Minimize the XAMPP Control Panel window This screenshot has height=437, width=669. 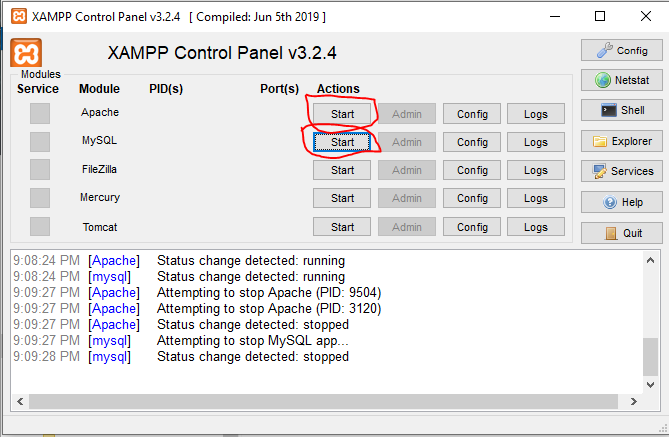(x=555, y=16)
